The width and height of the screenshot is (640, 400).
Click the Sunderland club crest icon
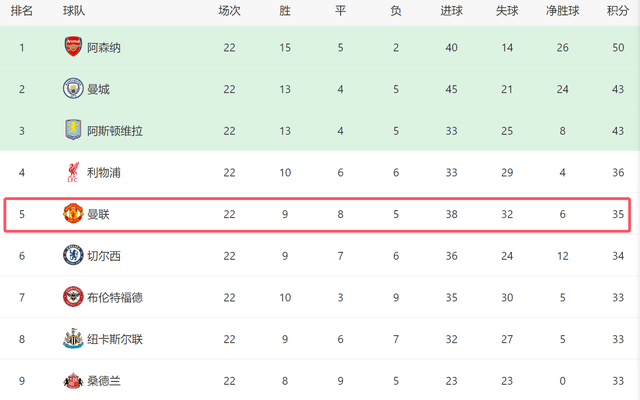click(x=72, y=381)
